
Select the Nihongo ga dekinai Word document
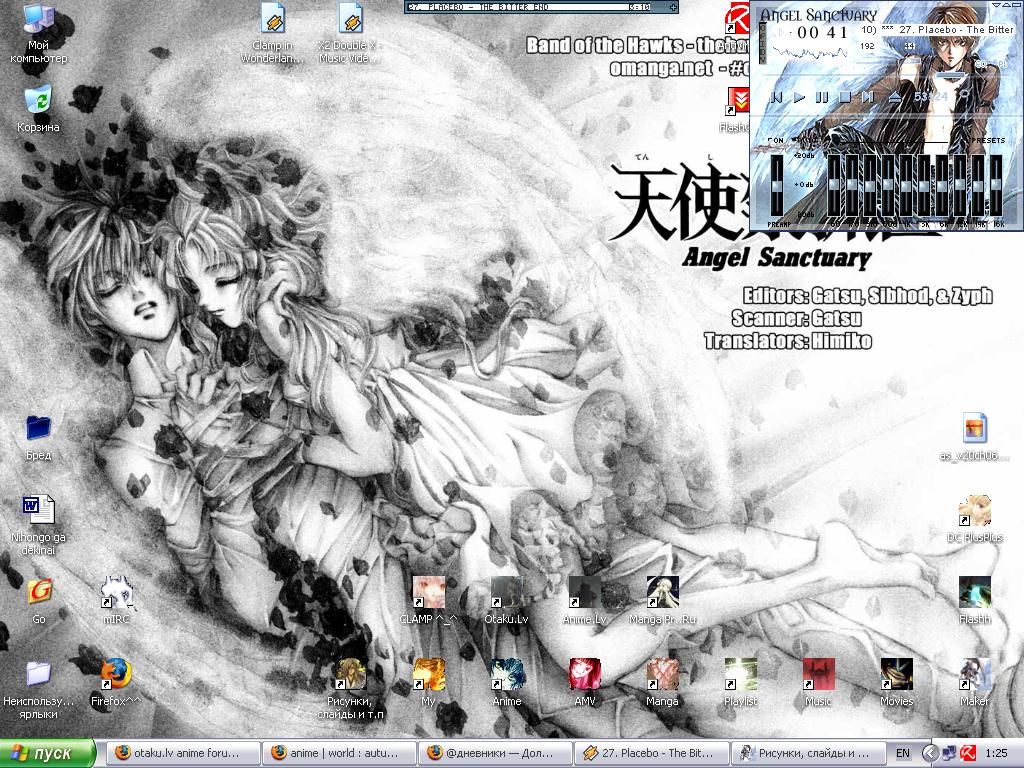pyautogui.click(x=39, y=525)
